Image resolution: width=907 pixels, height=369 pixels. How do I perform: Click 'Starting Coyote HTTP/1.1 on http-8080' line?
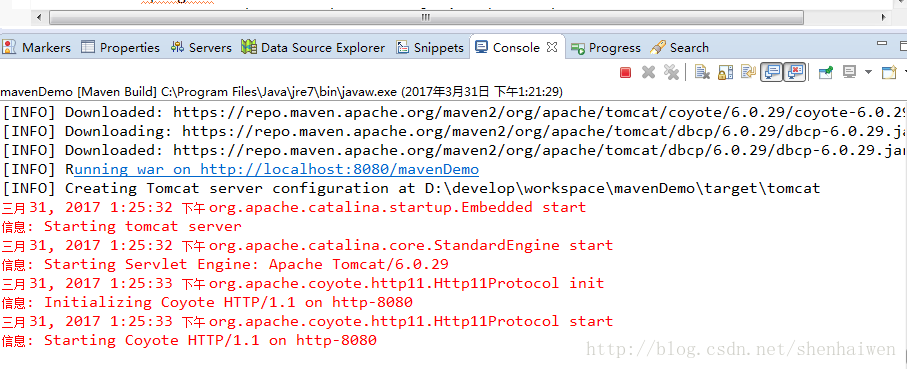coord(189,340)
